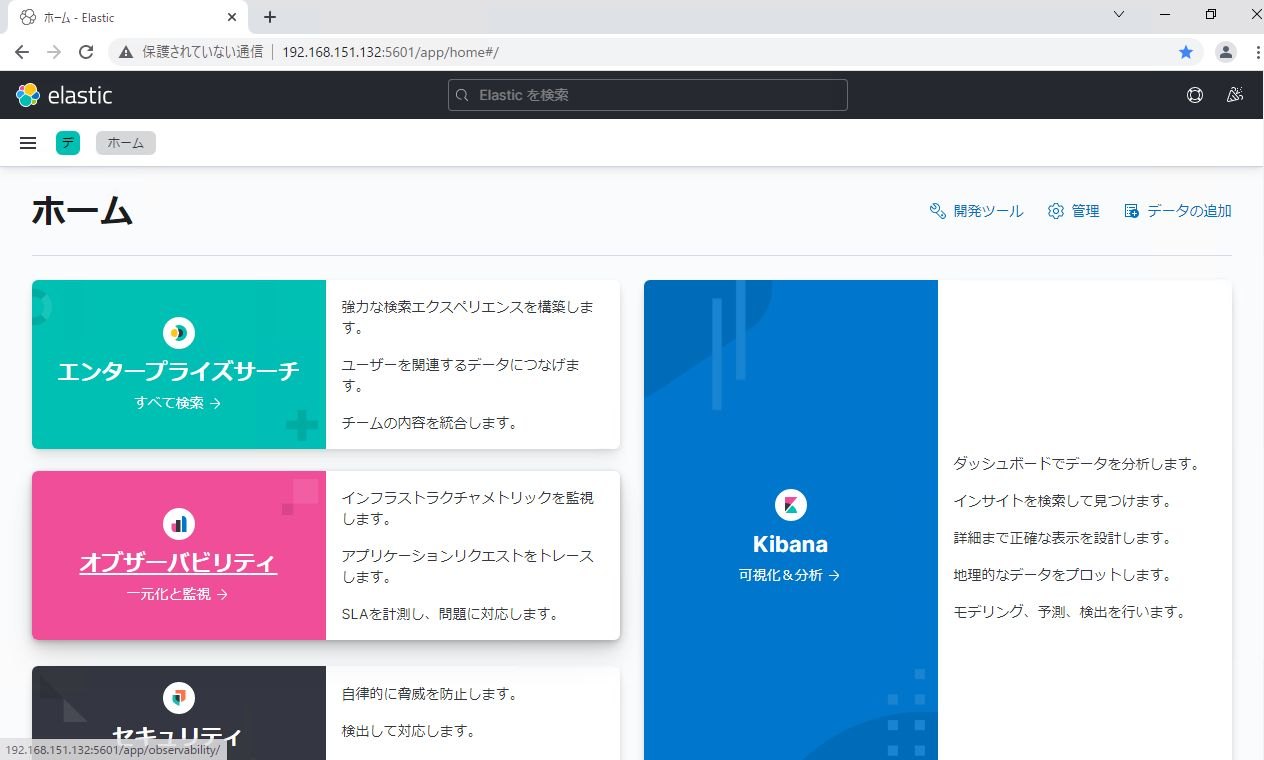
Task: Open a new browser tab
Action: (270, 17)
